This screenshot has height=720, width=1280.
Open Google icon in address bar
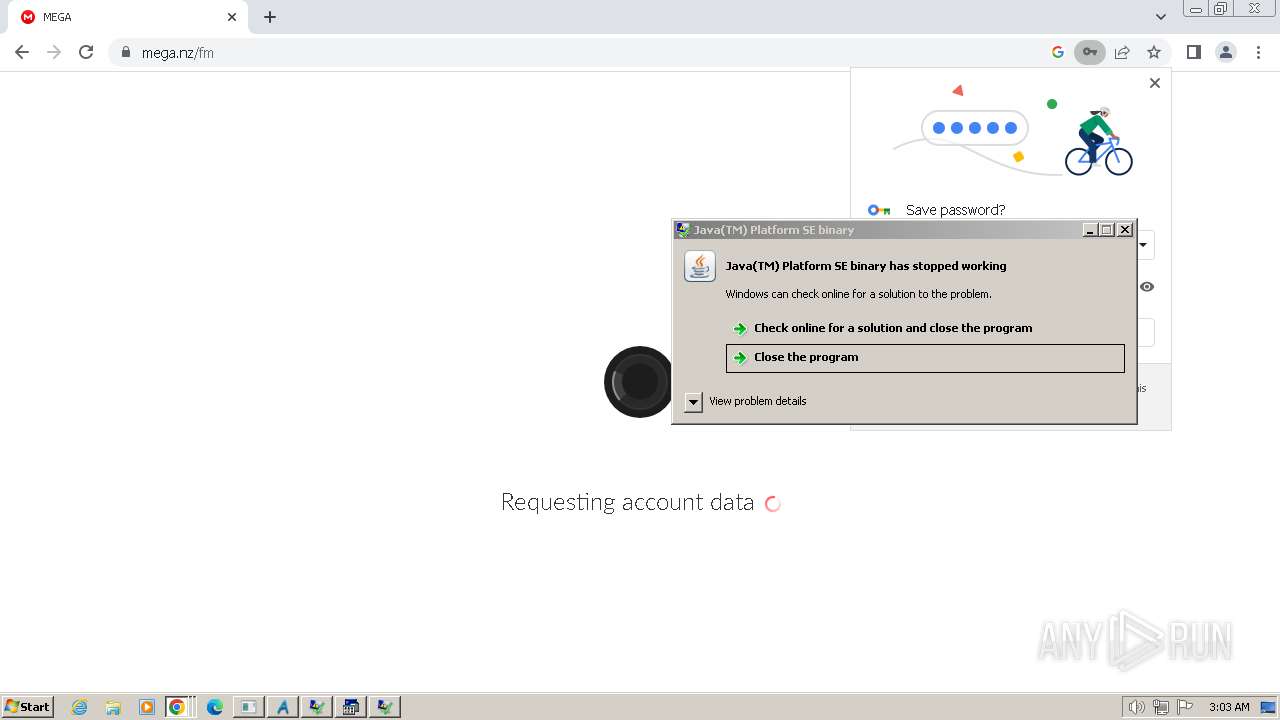(1058, 52)
